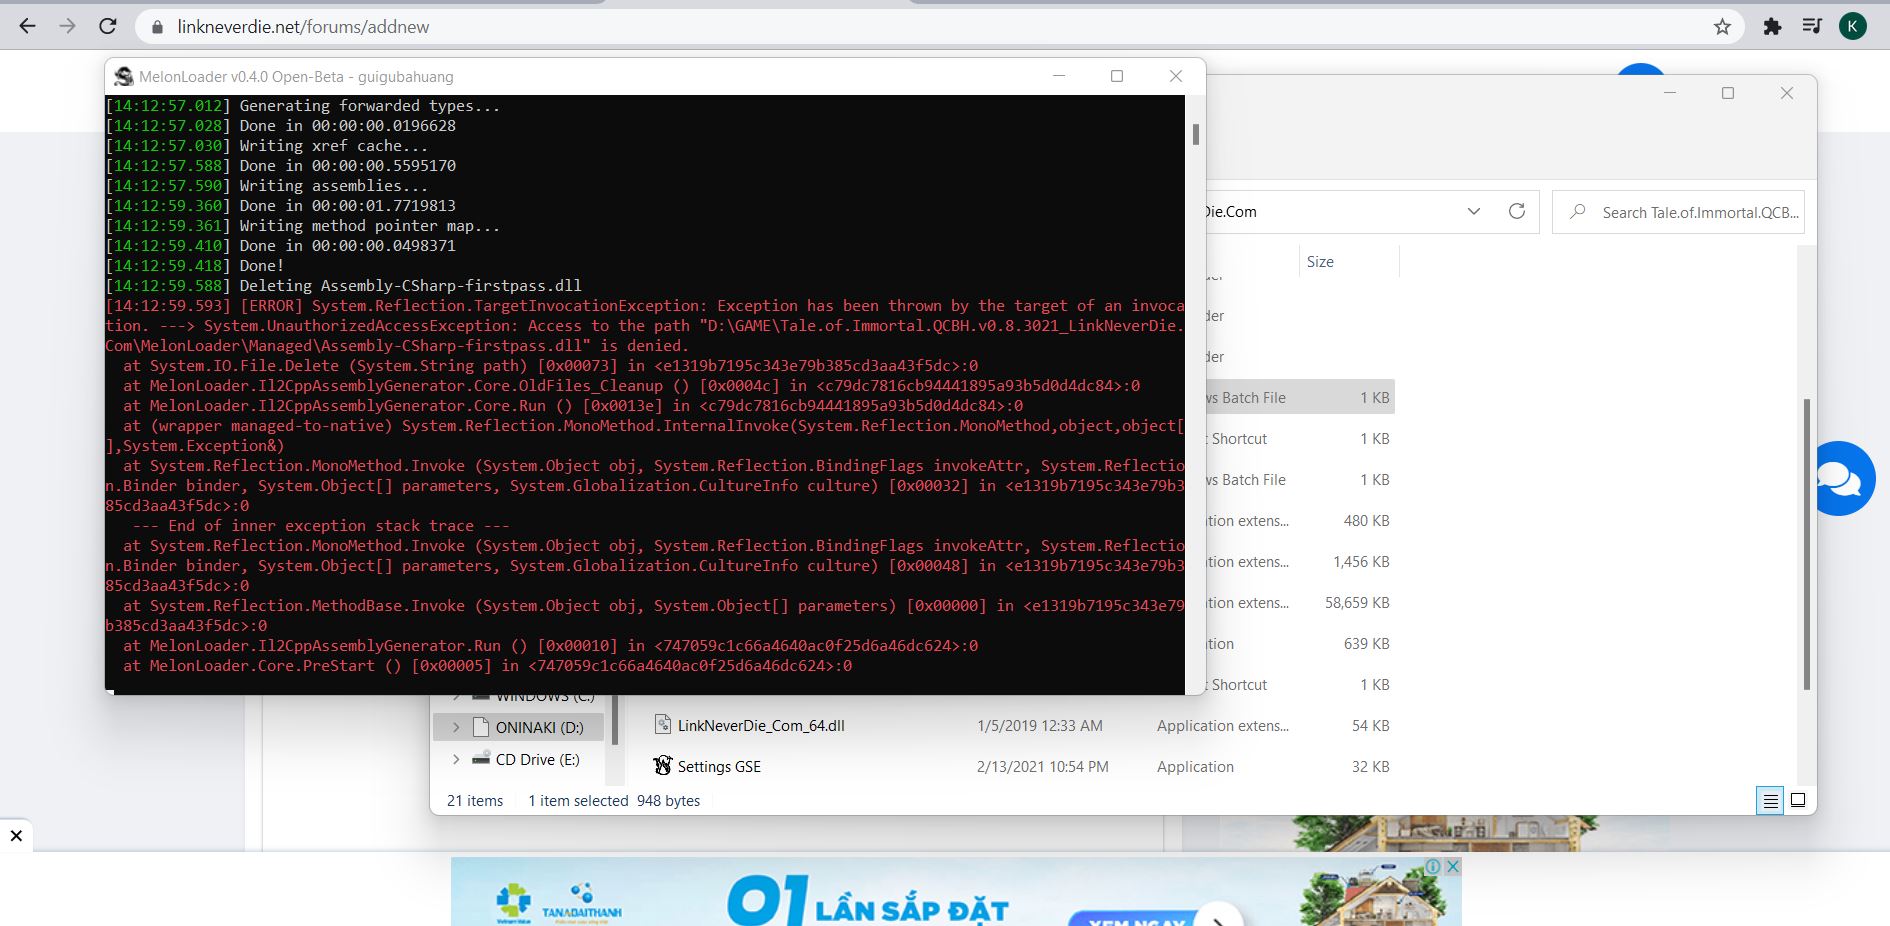Expand the CD Drive (E:) tree node
This screenshot has height=926, width=1890.
click(x=456, y=760)
